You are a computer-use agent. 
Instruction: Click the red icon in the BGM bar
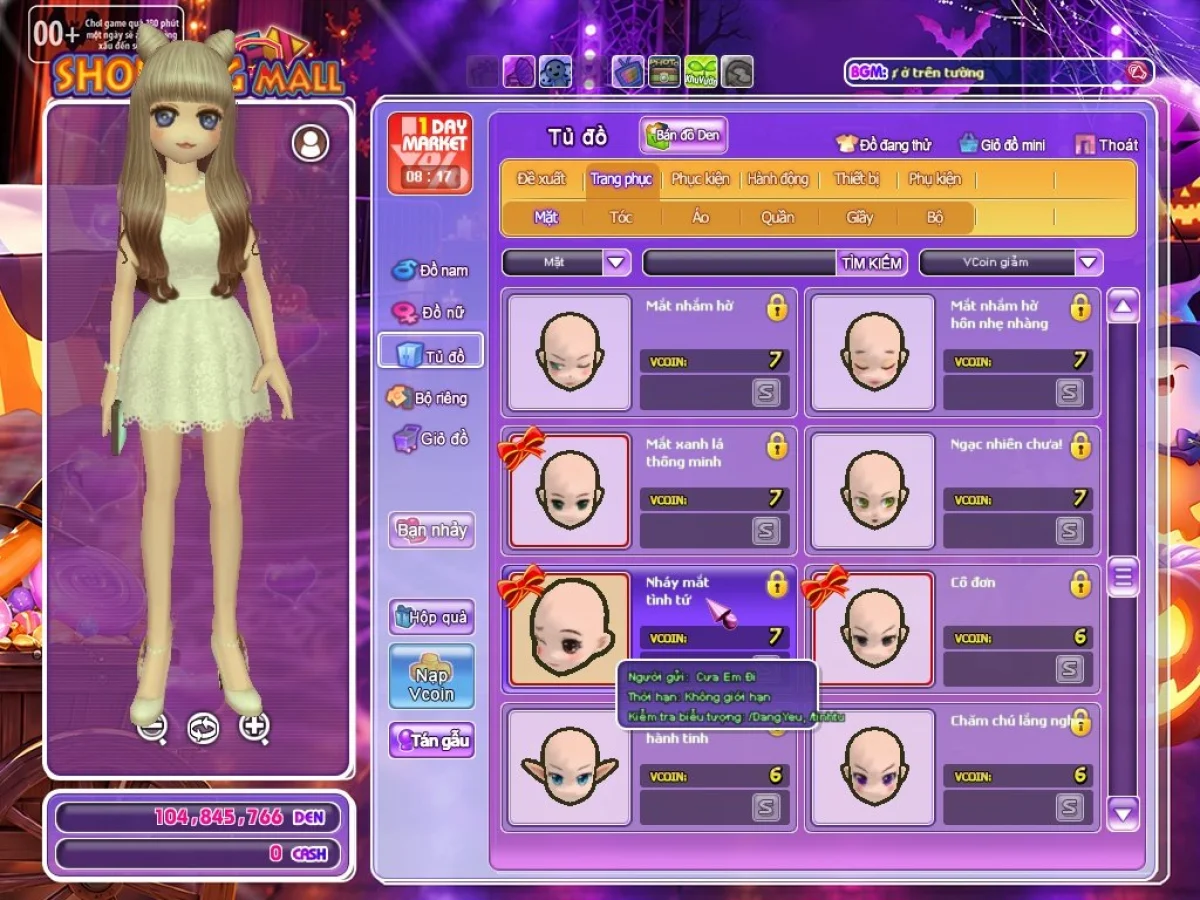point(1137,72)
